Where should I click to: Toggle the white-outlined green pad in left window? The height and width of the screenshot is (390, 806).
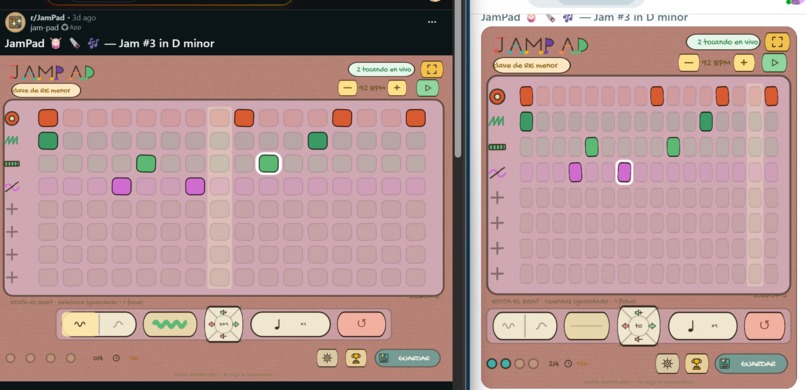(x=269, y=164)
